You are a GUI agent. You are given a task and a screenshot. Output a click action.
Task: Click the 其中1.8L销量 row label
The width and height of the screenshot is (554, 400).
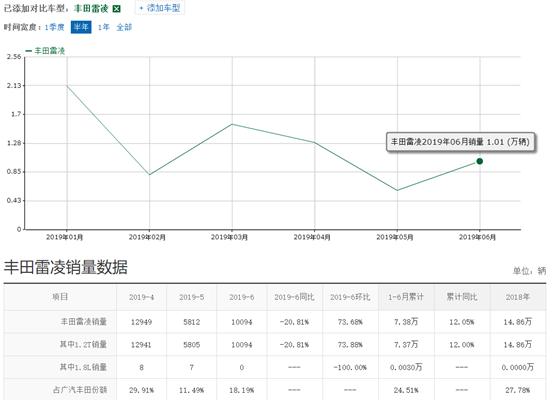pos(83,367)
